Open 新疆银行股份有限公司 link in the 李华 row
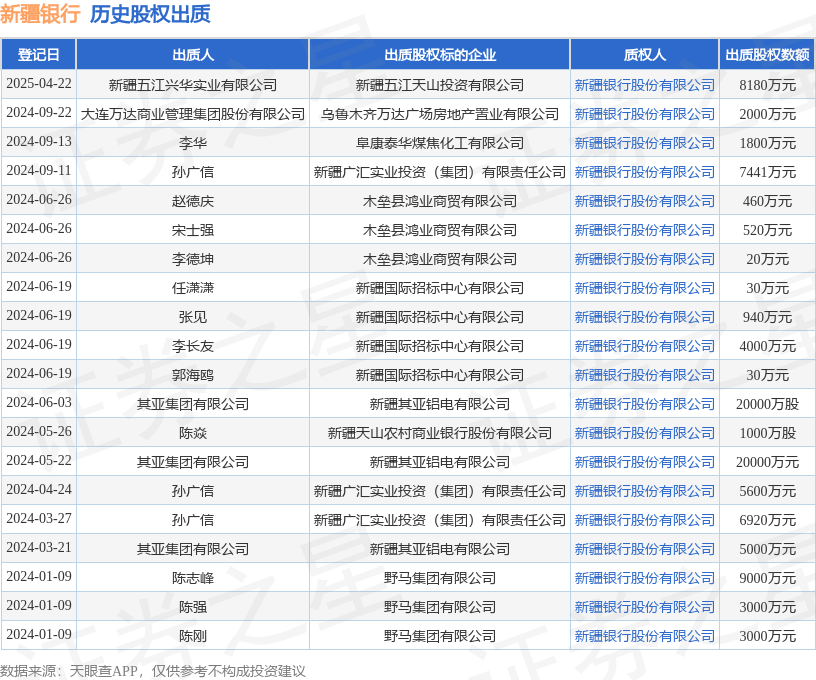 click(x=644, y=143)
